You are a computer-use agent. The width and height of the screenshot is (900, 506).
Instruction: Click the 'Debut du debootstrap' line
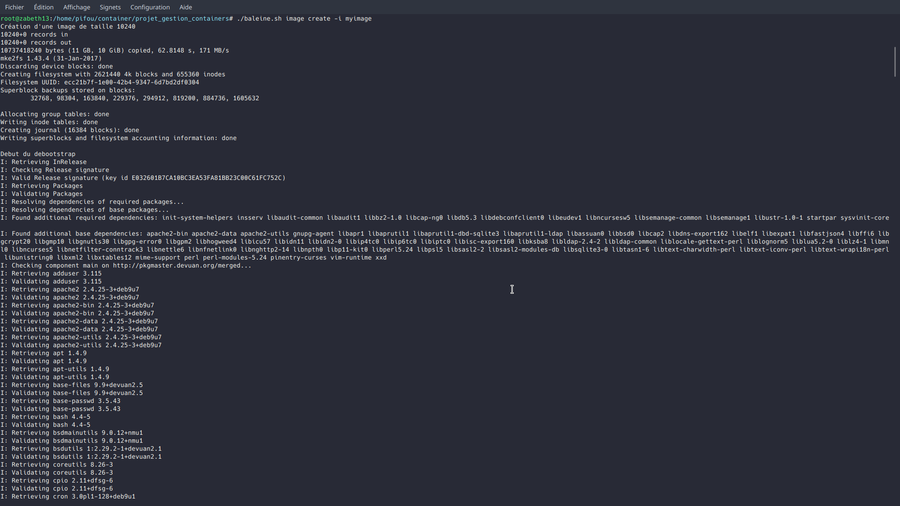[x=38, y=154]
